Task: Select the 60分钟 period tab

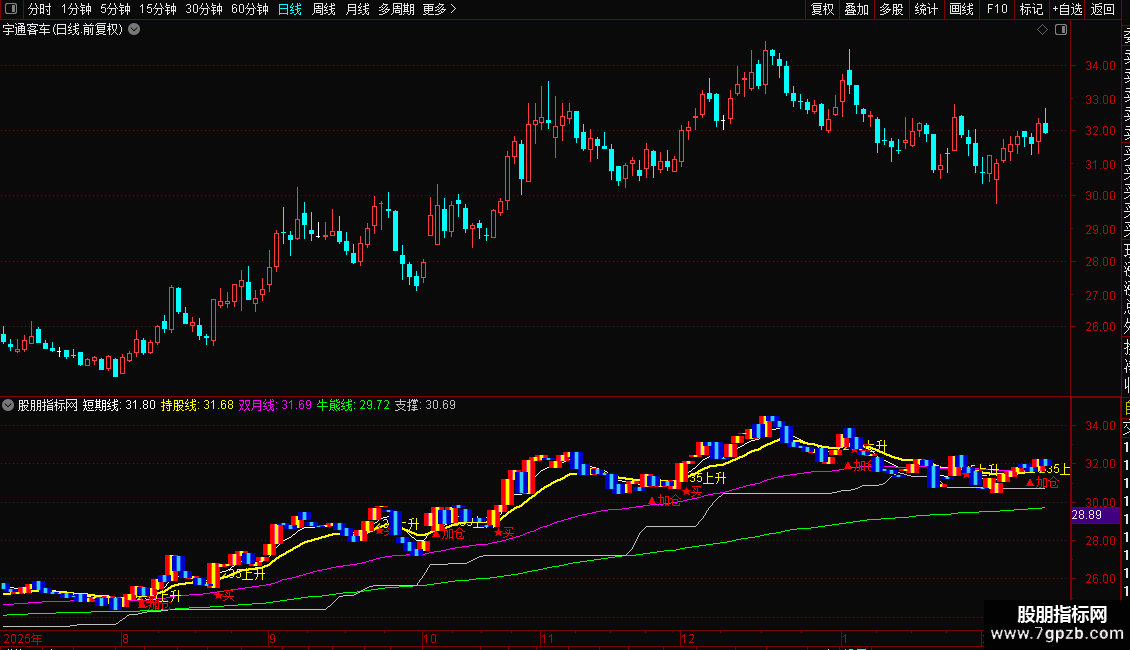Action: tap(250, 10)
